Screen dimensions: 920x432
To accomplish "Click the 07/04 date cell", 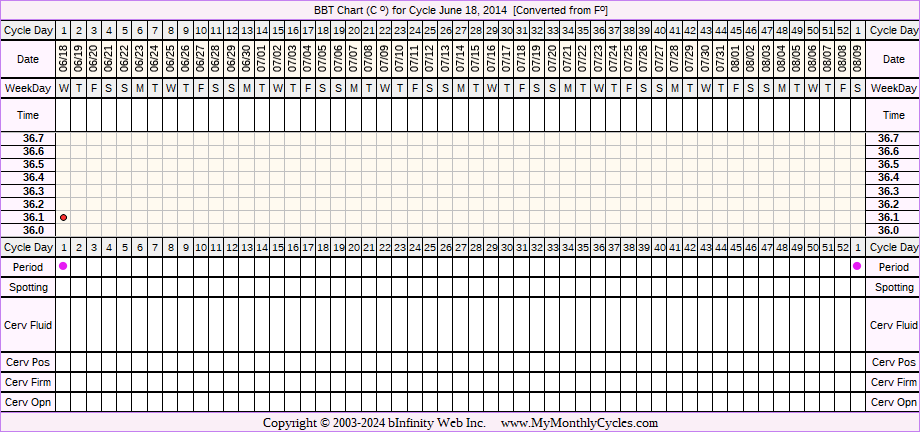I will [308, 59].
